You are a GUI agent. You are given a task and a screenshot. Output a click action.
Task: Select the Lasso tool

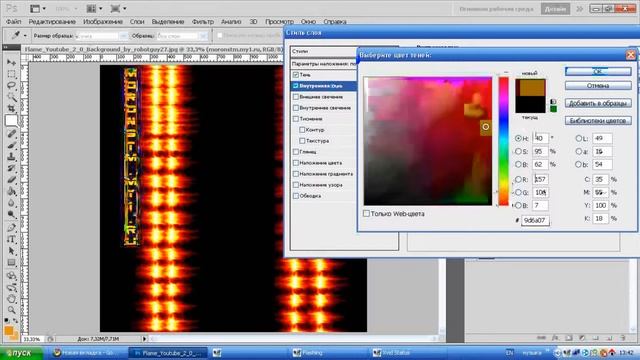(11, 86)
